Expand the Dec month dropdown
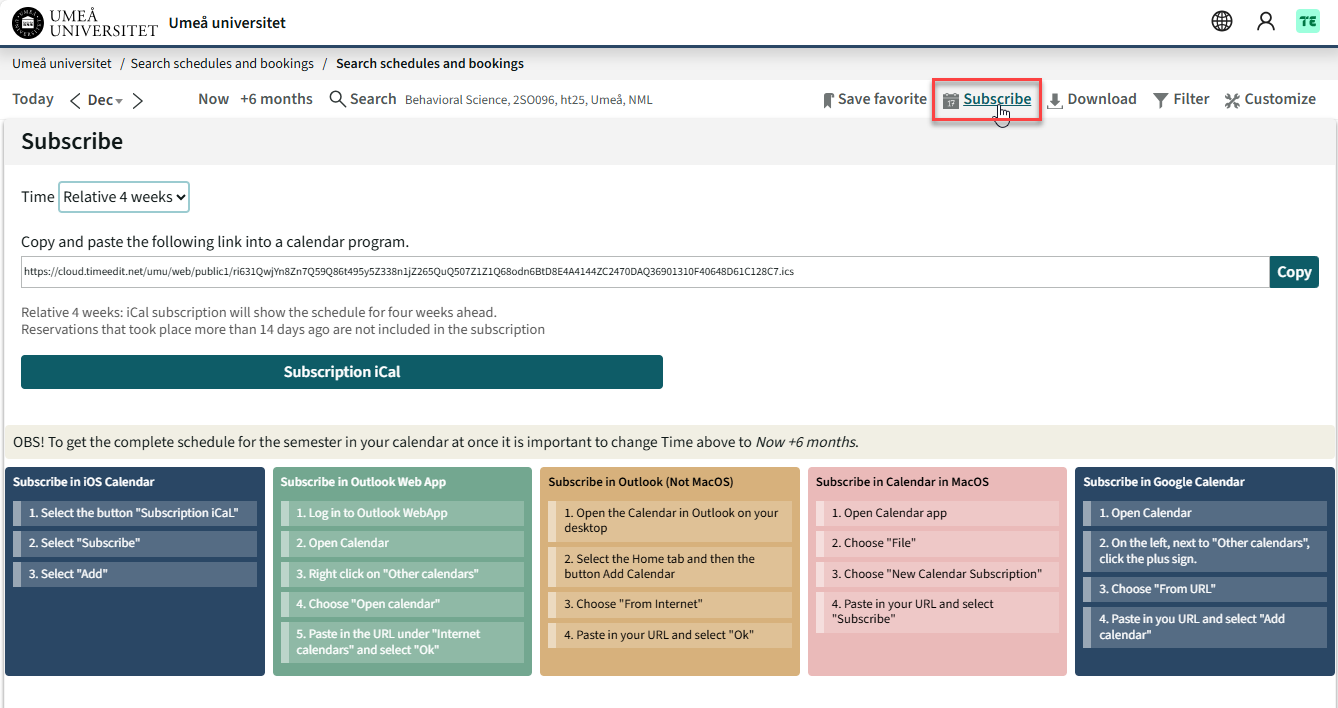 tap(105, 100)
